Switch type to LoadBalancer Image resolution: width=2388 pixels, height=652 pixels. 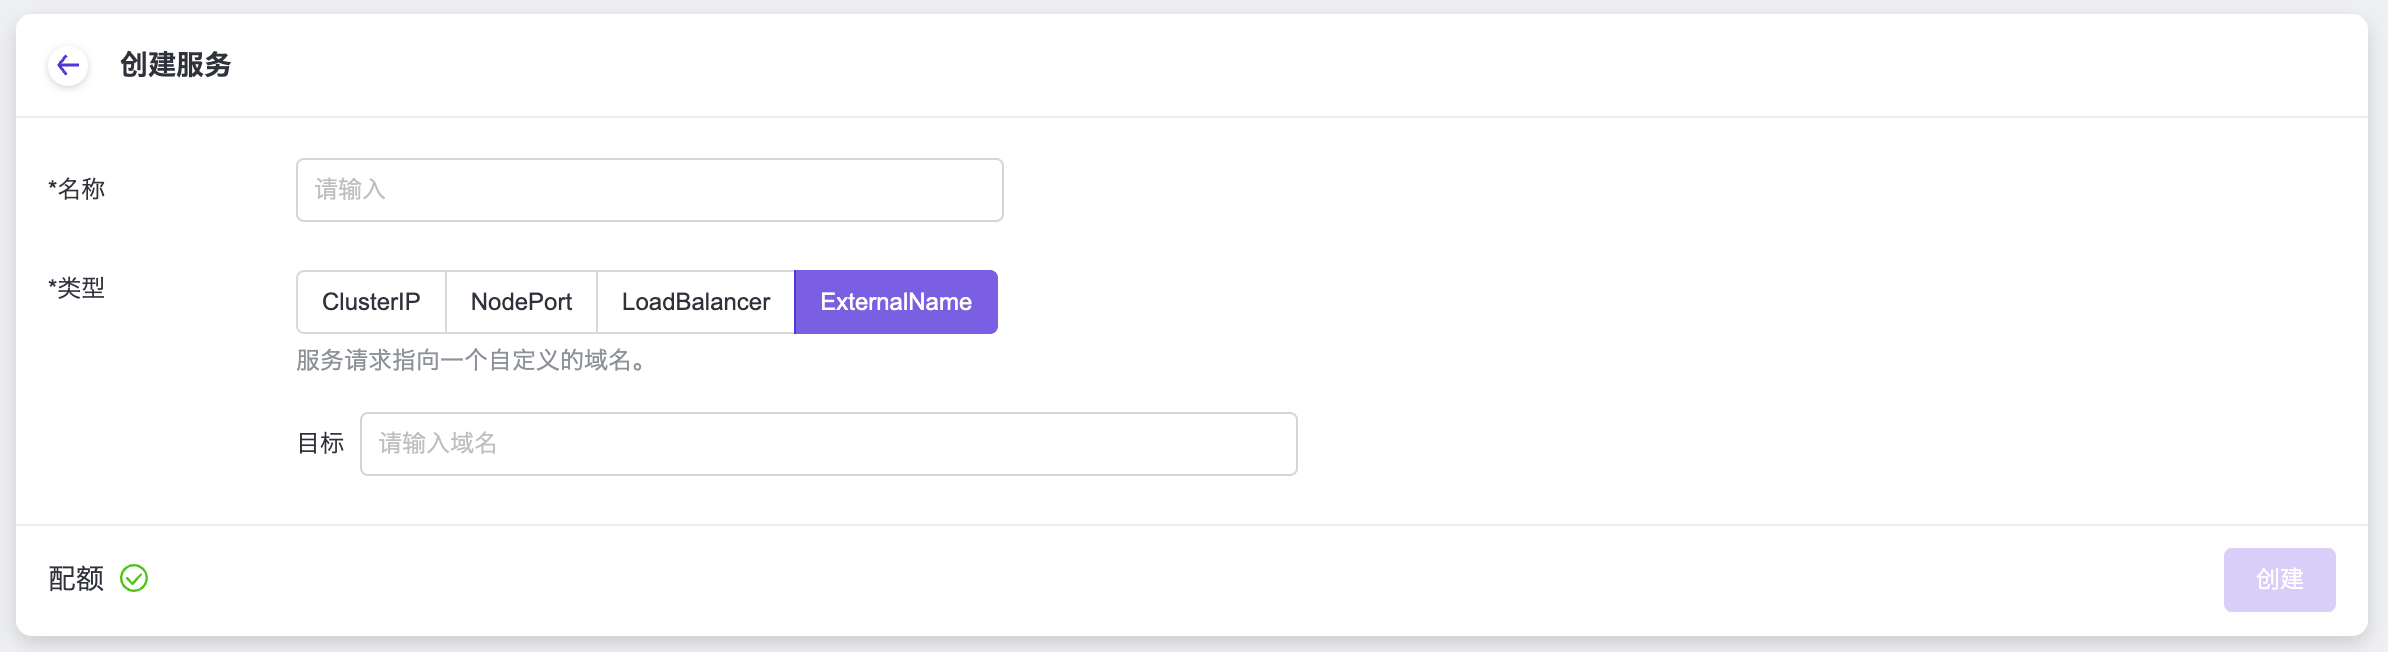coord(695,302)
